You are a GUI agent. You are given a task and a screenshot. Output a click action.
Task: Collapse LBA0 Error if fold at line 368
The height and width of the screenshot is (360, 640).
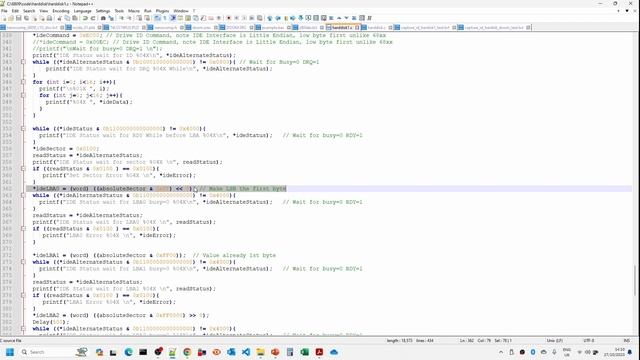[23, 229]
